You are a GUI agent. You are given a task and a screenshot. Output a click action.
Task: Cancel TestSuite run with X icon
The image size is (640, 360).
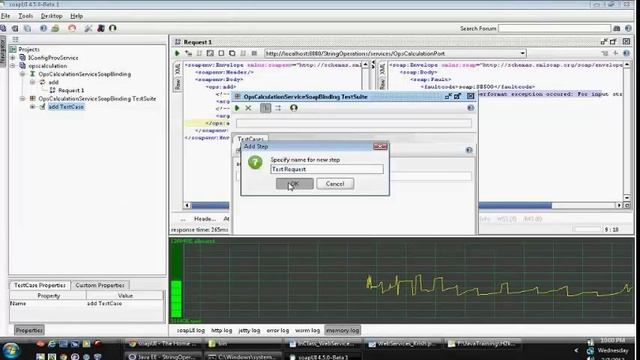point(248,108)
